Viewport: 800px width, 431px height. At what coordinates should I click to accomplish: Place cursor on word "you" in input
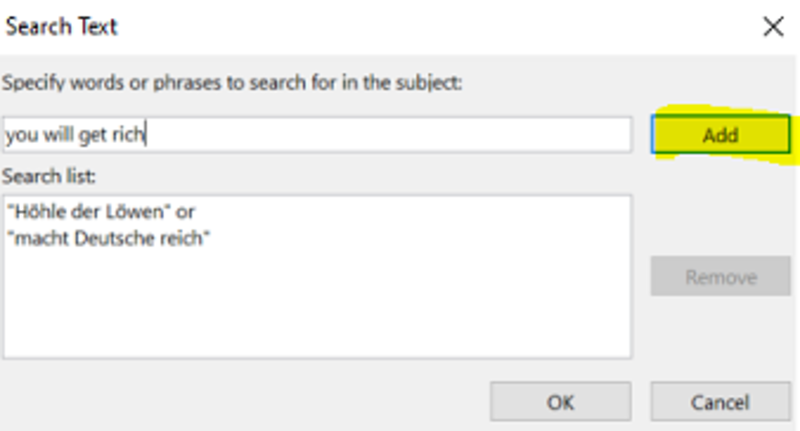tap(21, 136)
